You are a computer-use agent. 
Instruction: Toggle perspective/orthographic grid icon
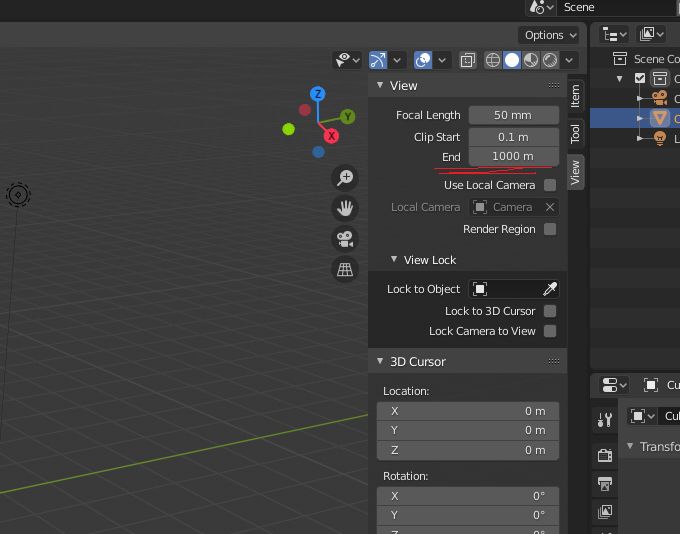345,269
